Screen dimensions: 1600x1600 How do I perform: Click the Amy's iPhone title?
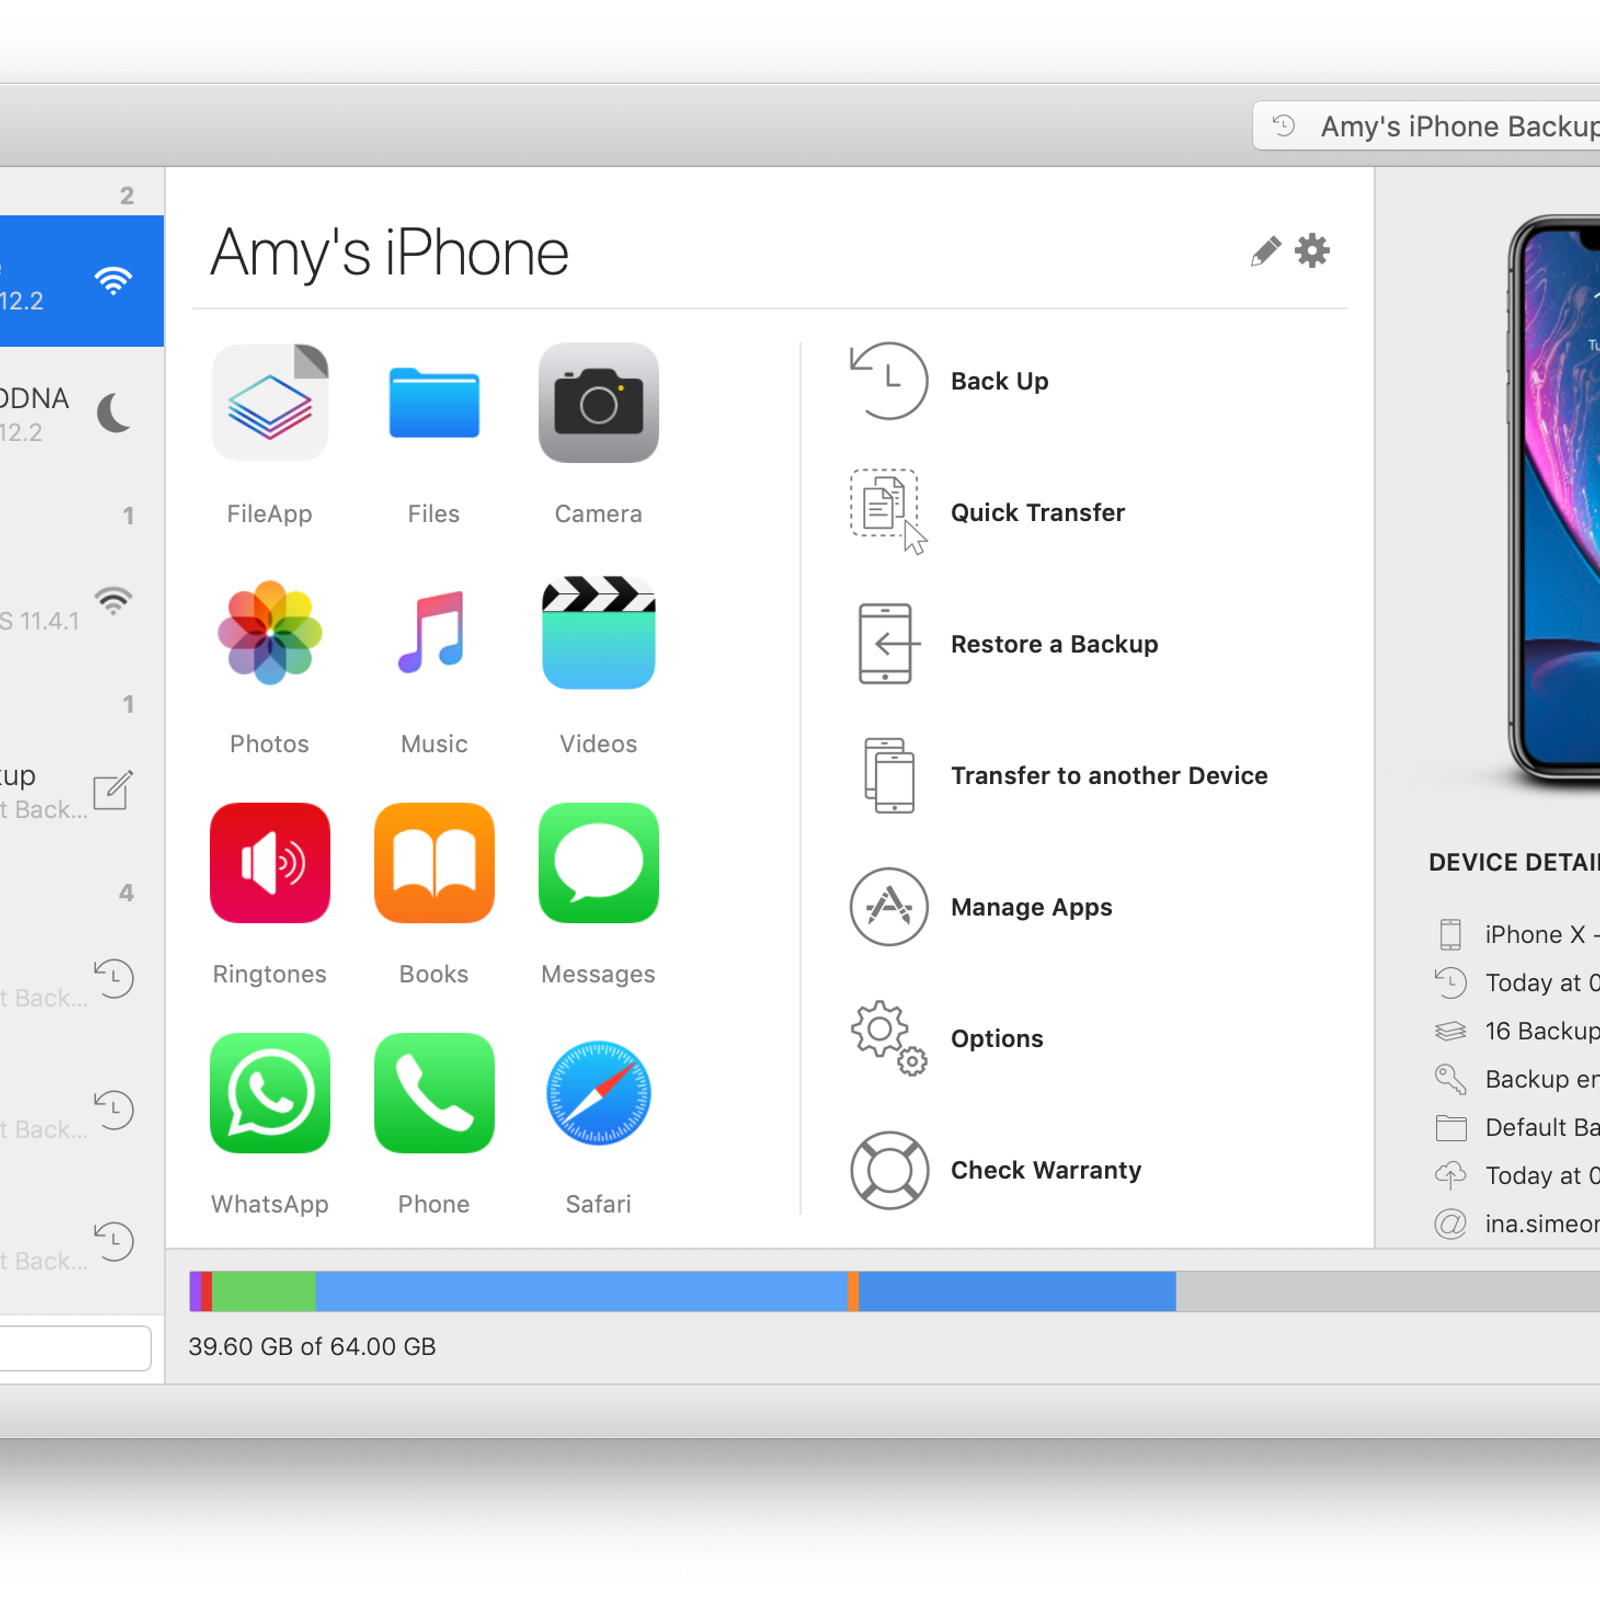[x=389, y=253]
